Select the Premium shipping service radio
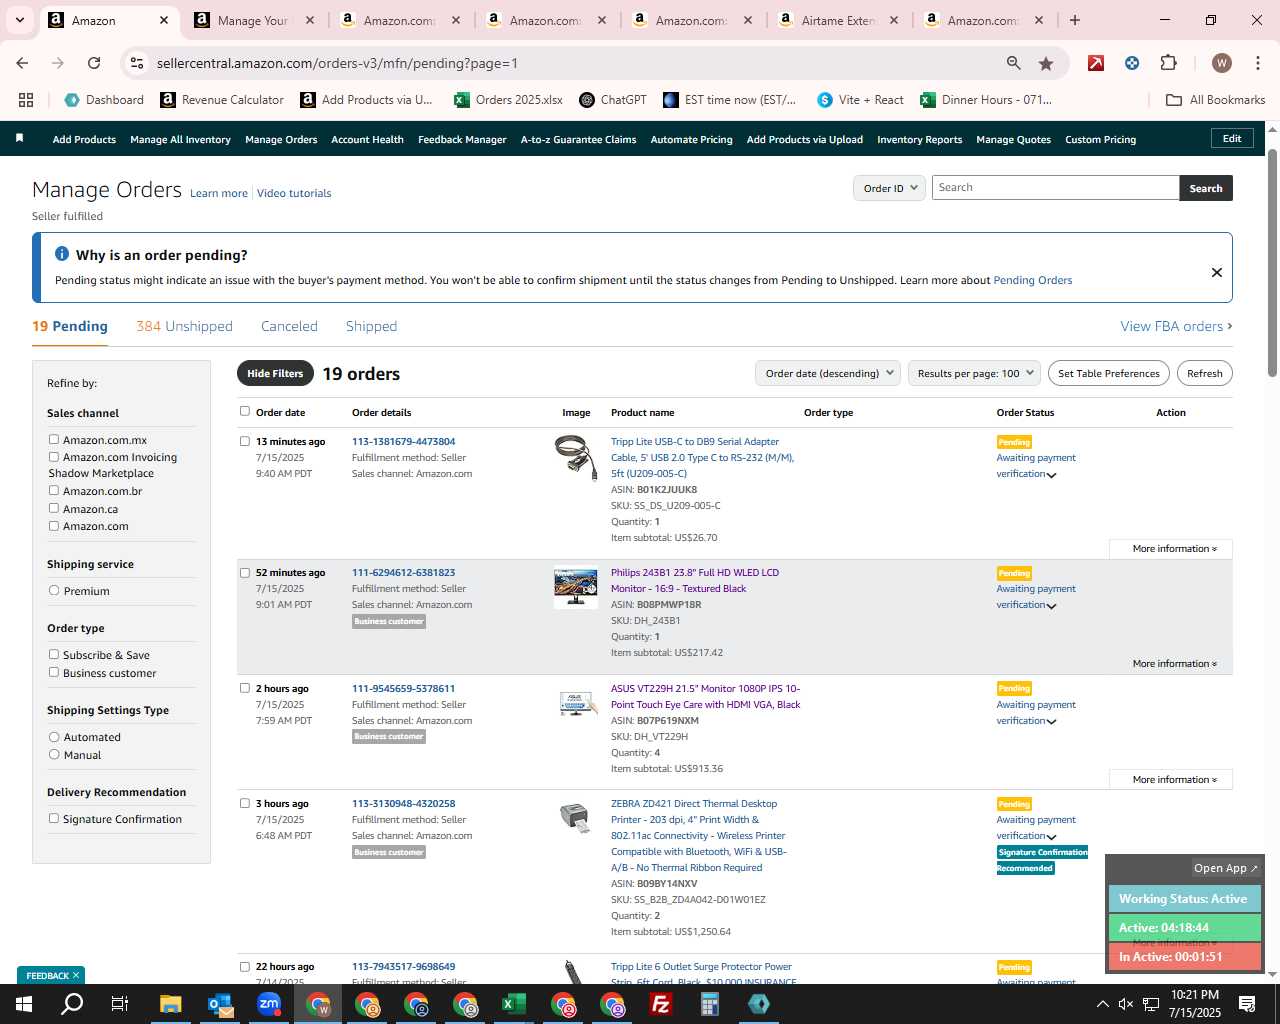The width and height of the screenshot is (1280, 1024). click(54, 590)
